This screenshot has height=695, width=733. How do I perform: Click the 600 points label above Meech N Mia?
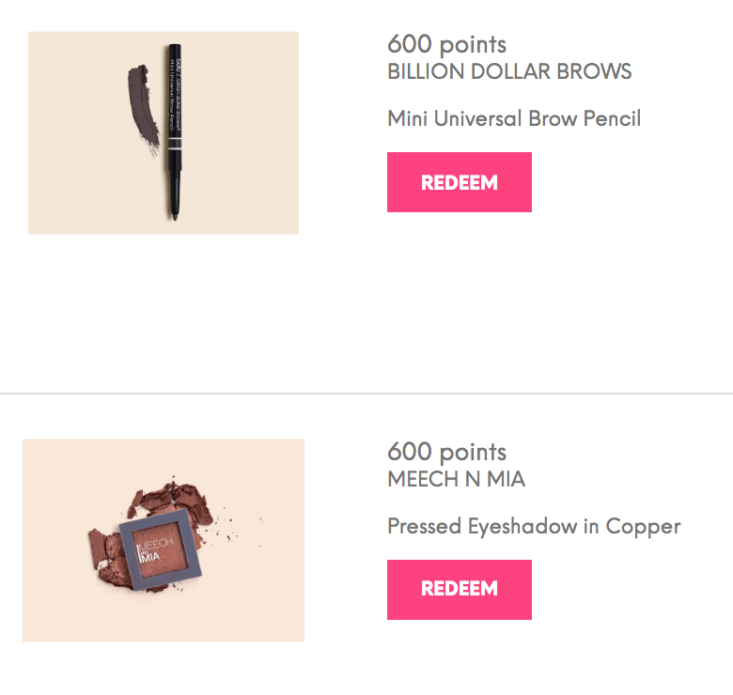[446, 451]
